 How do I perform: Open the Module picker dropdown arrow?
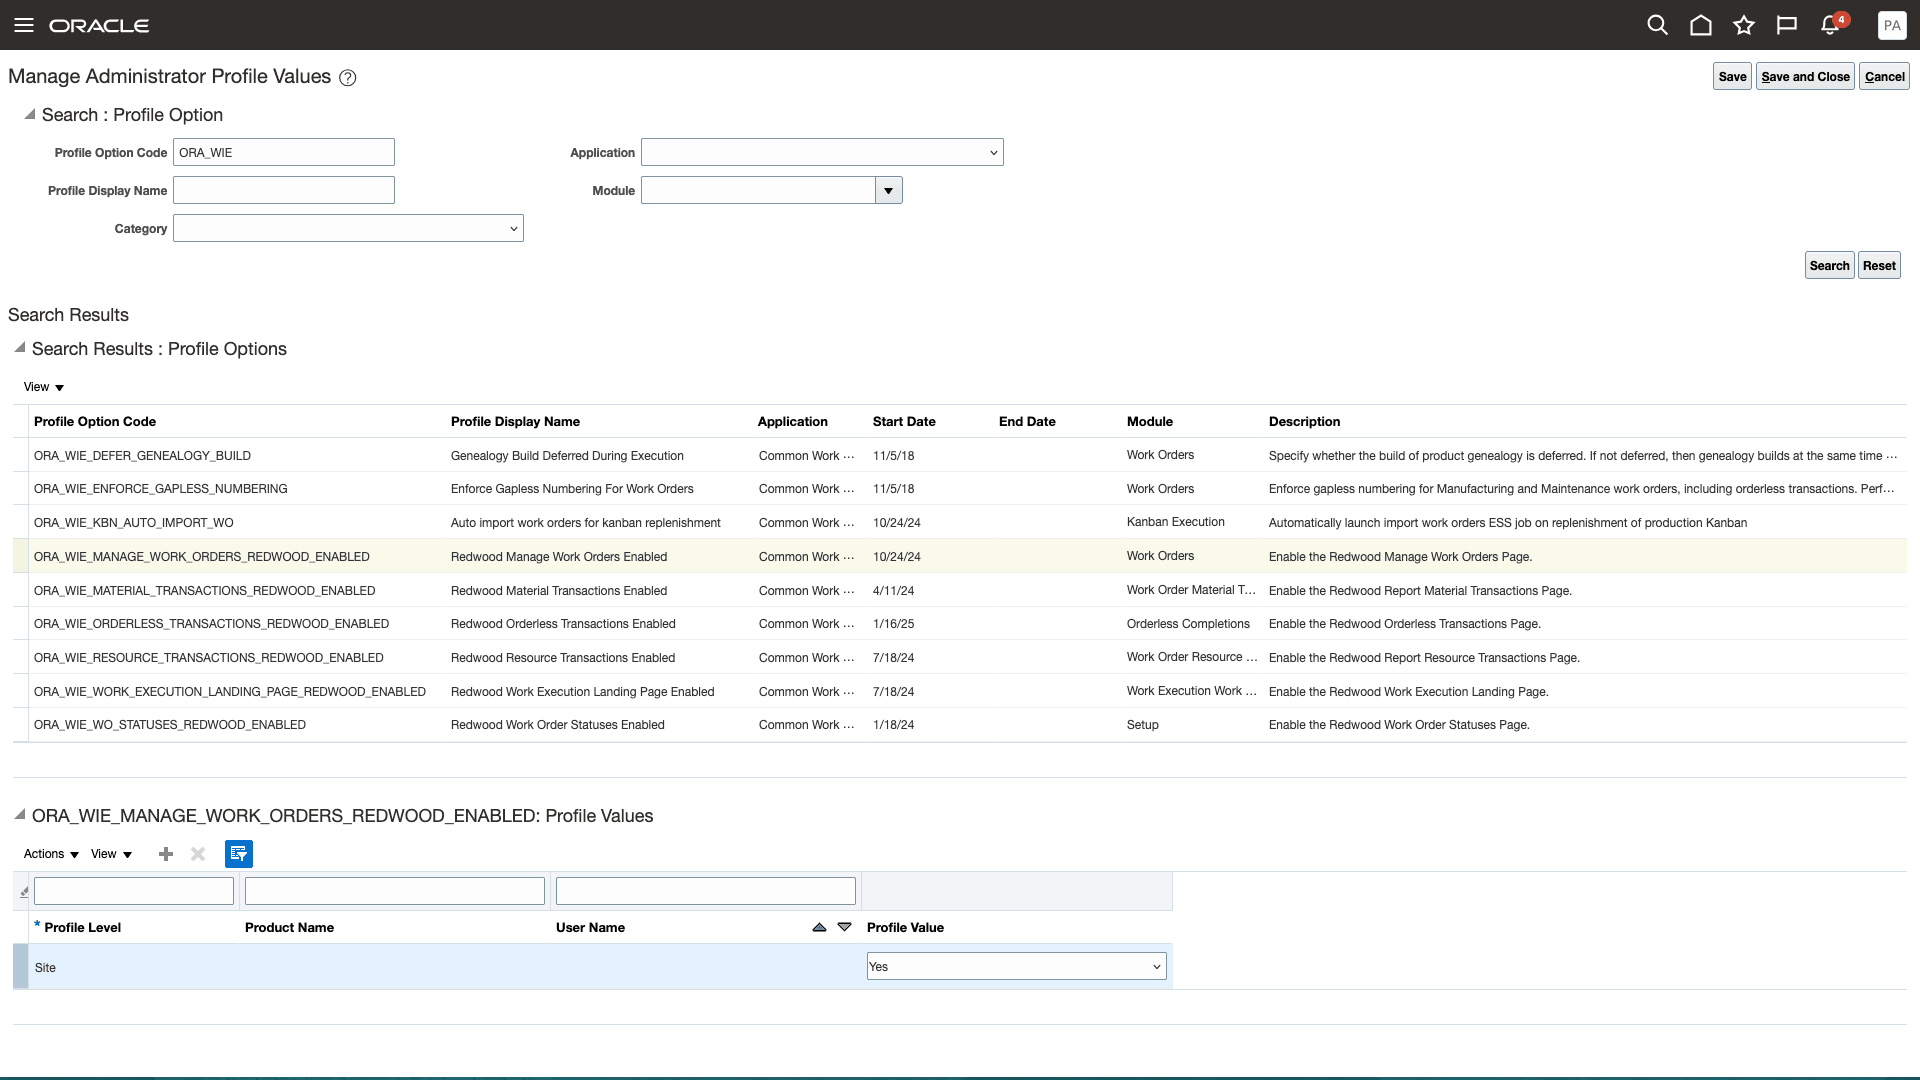click(x=888, y=190)
